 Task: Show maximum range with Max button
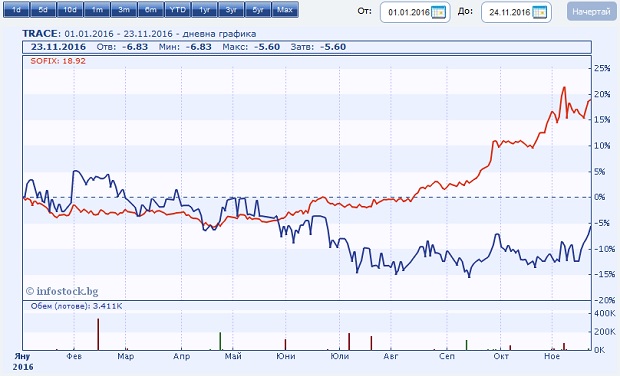tap(285, 10)
